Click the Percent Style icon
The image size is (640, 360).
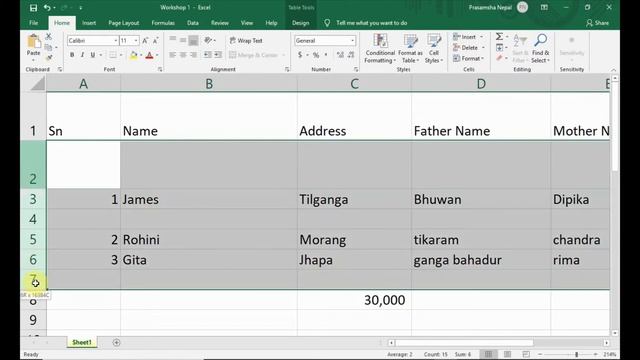(x=316, y=55)
